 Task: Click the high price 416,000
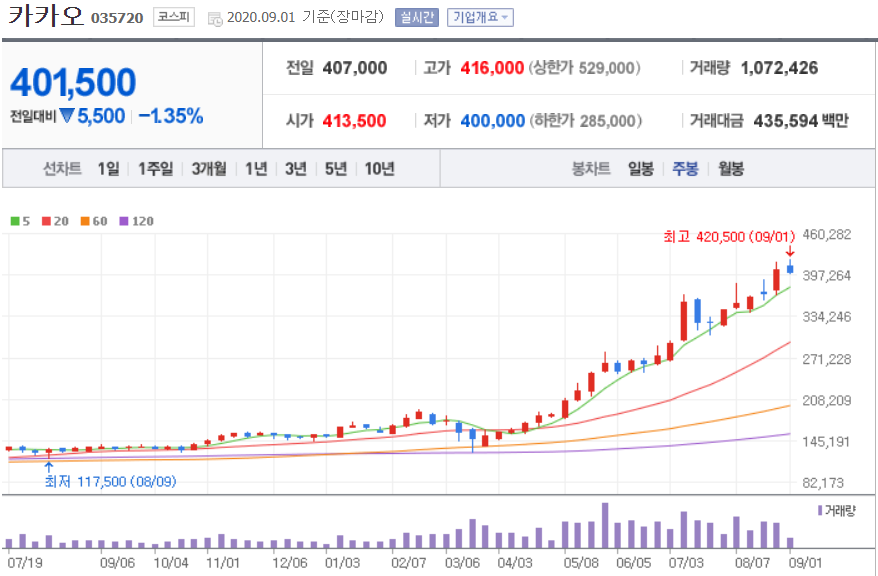point(492,68)
